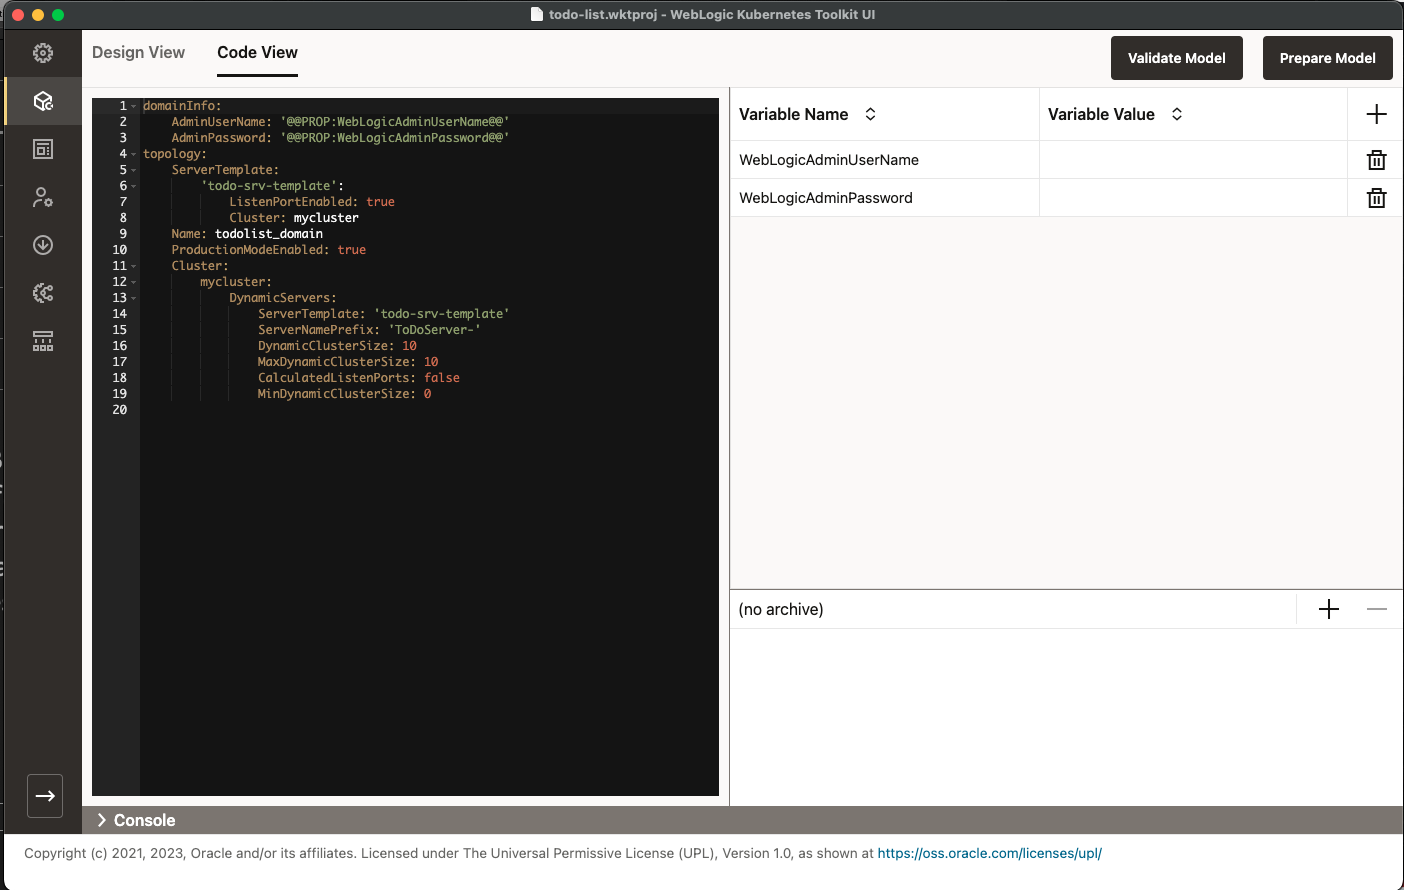
Task: Click the AdminPassword line in code editor
Action: [x=340, y=138]
